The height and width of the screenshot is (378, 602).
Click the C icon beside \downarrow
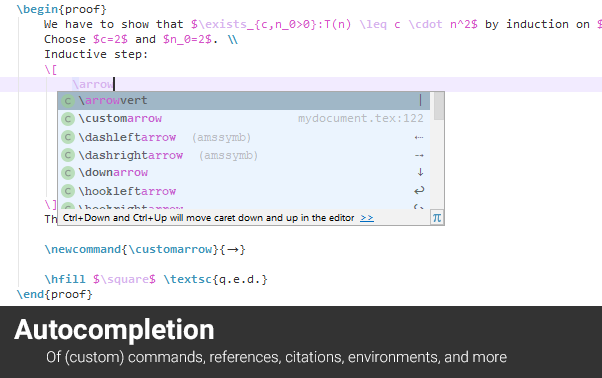click(x=68, y=173)
